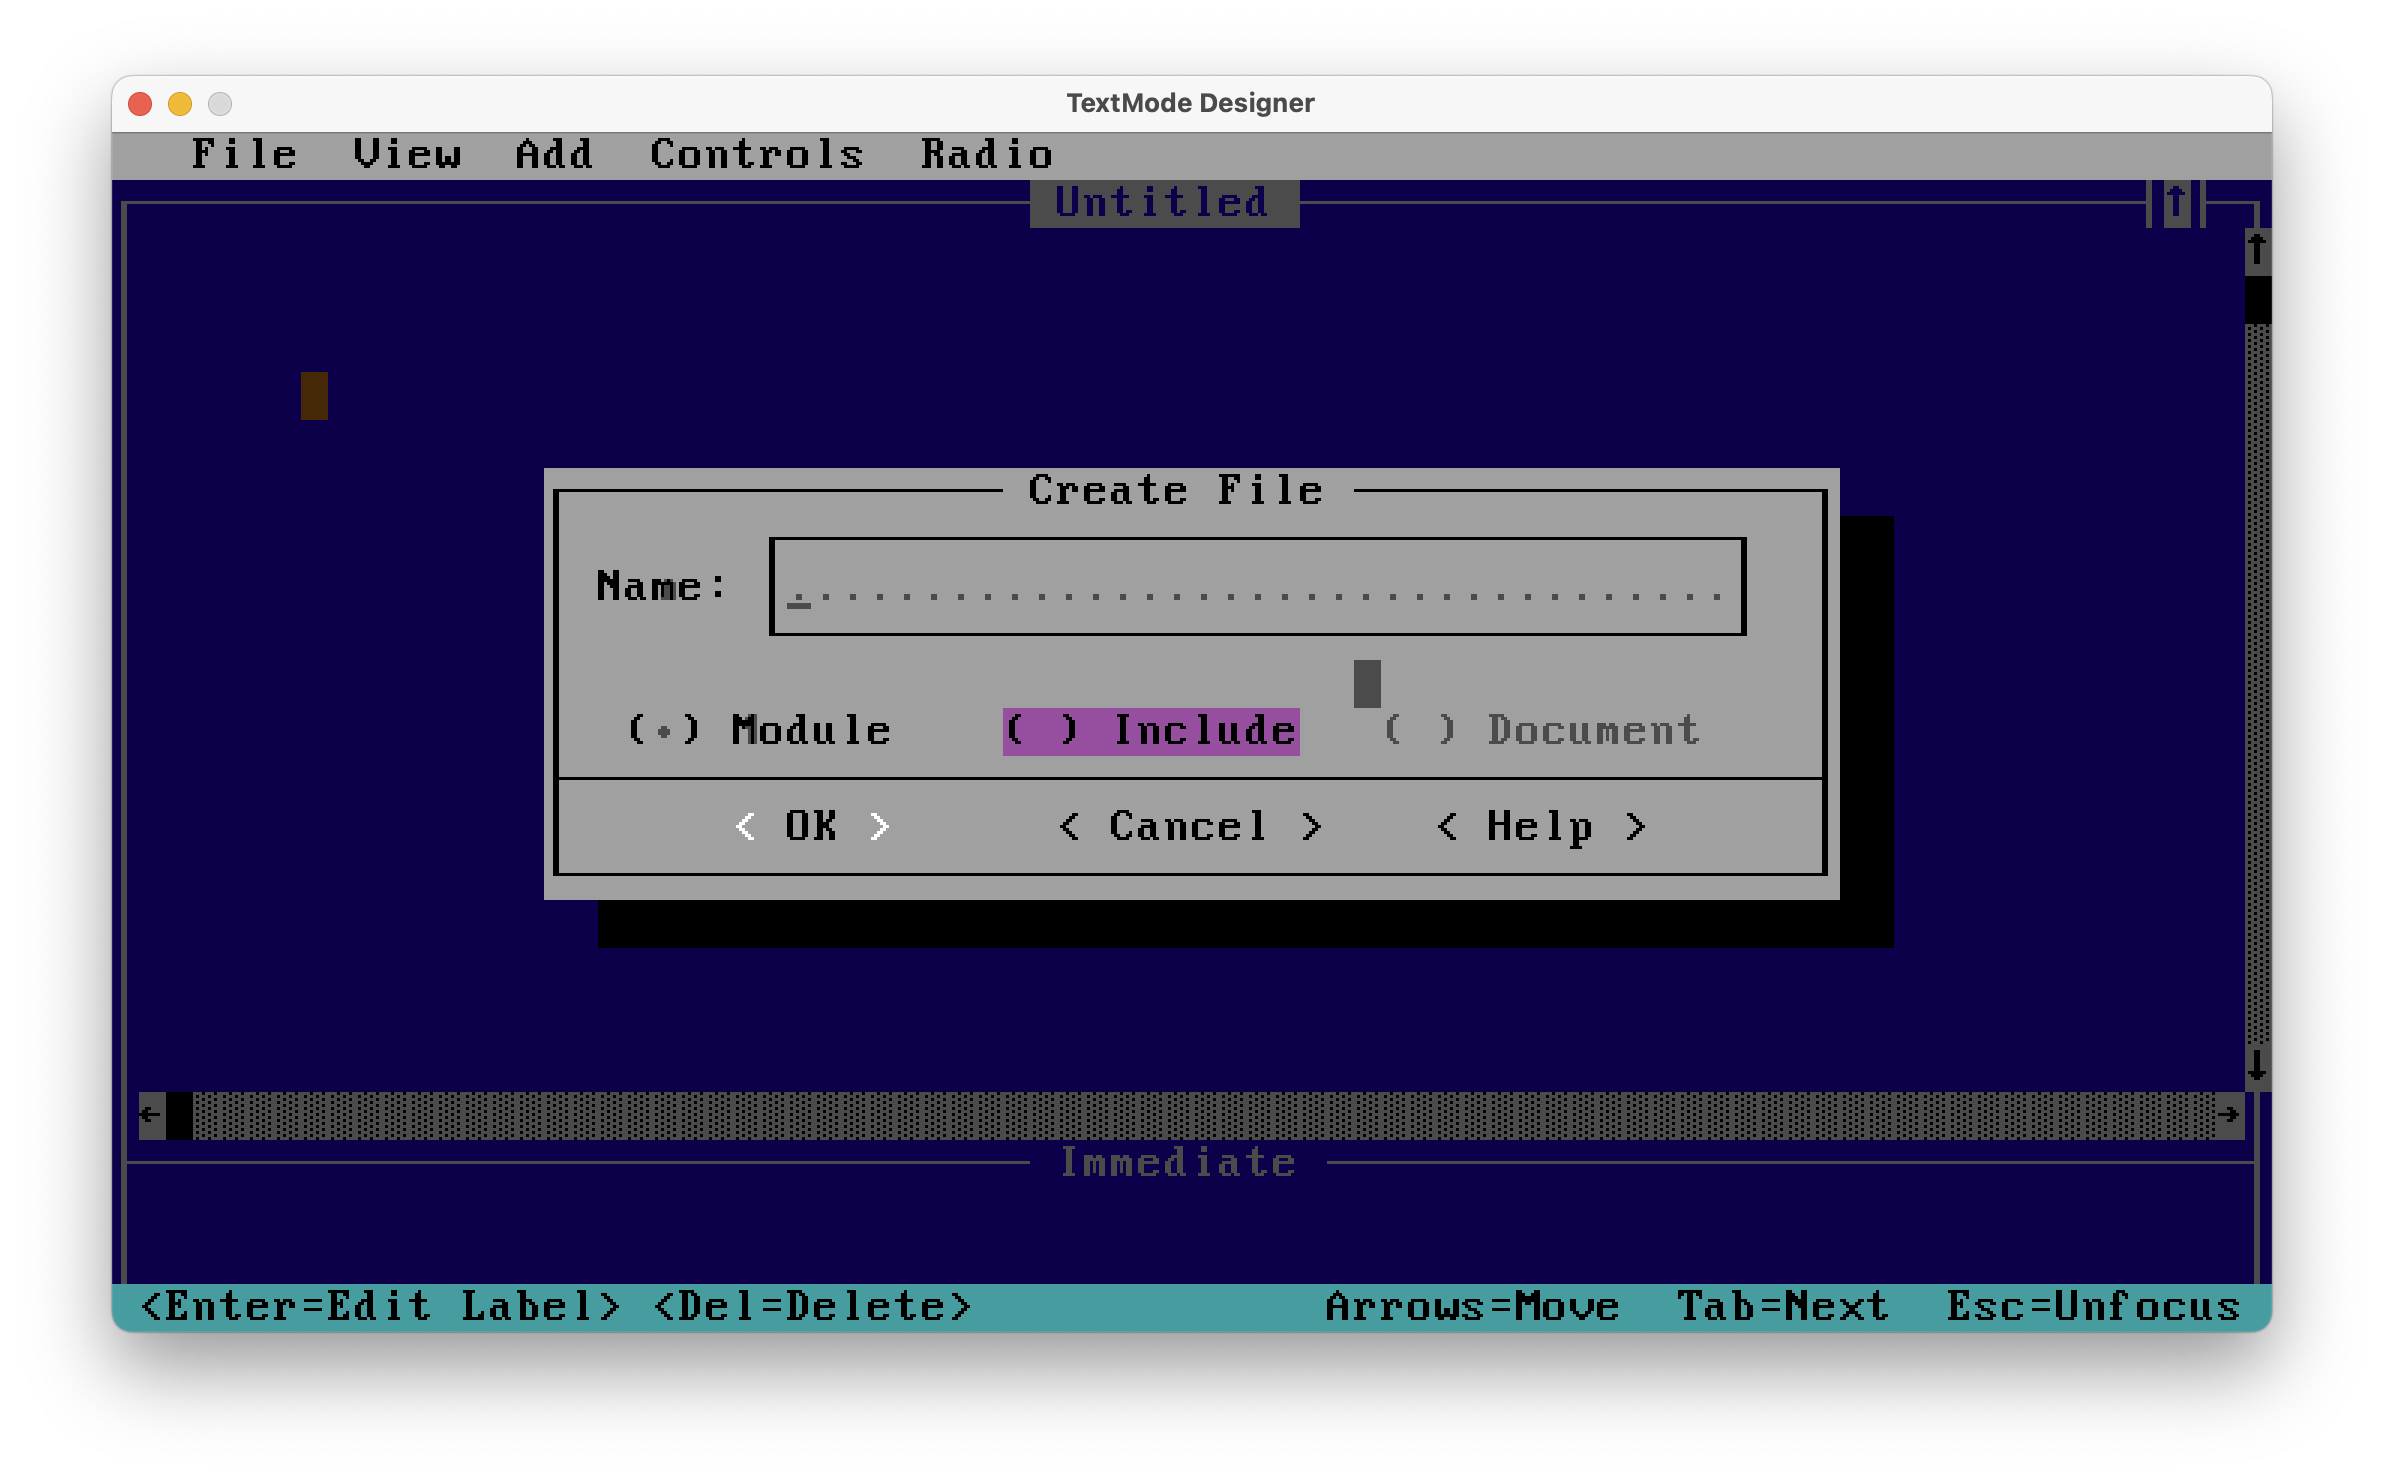
Task: Select the Document radio button
Action: tap(1541, 731)
